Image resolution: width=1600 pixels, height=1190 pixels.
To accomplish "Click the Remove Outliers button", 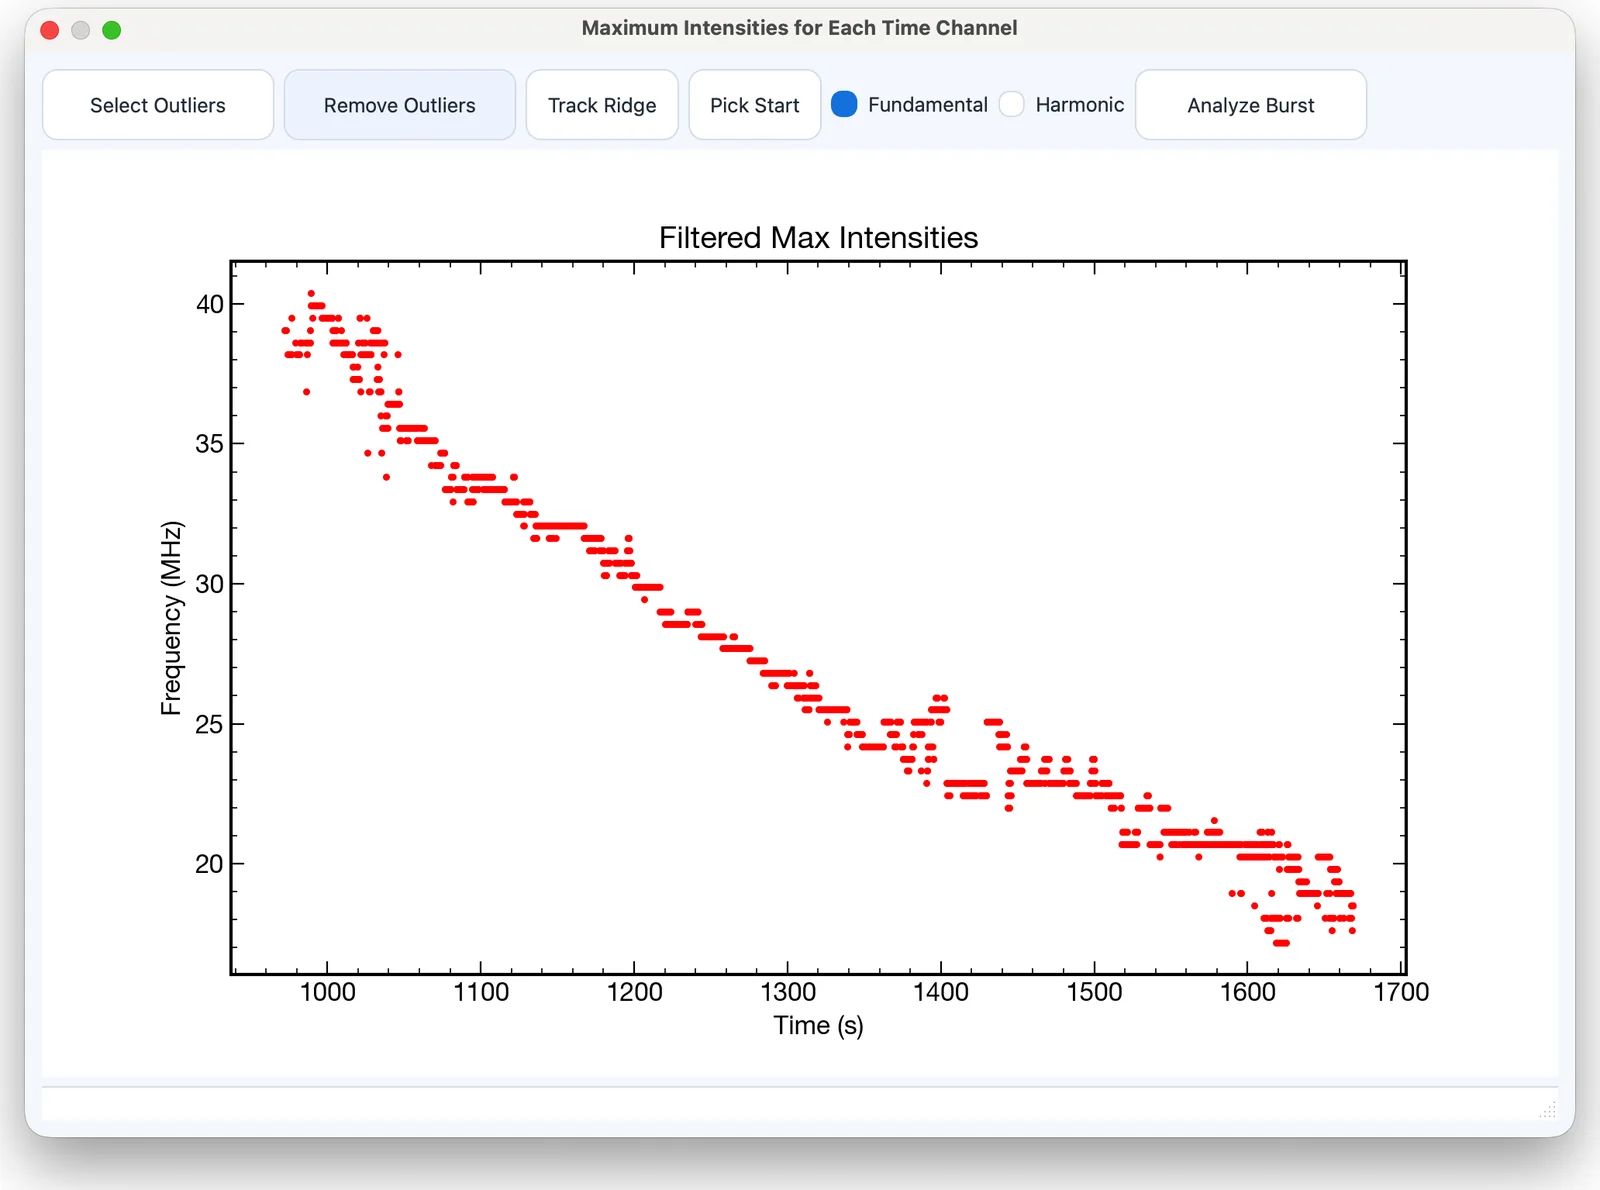I will (x=400, y=105).
